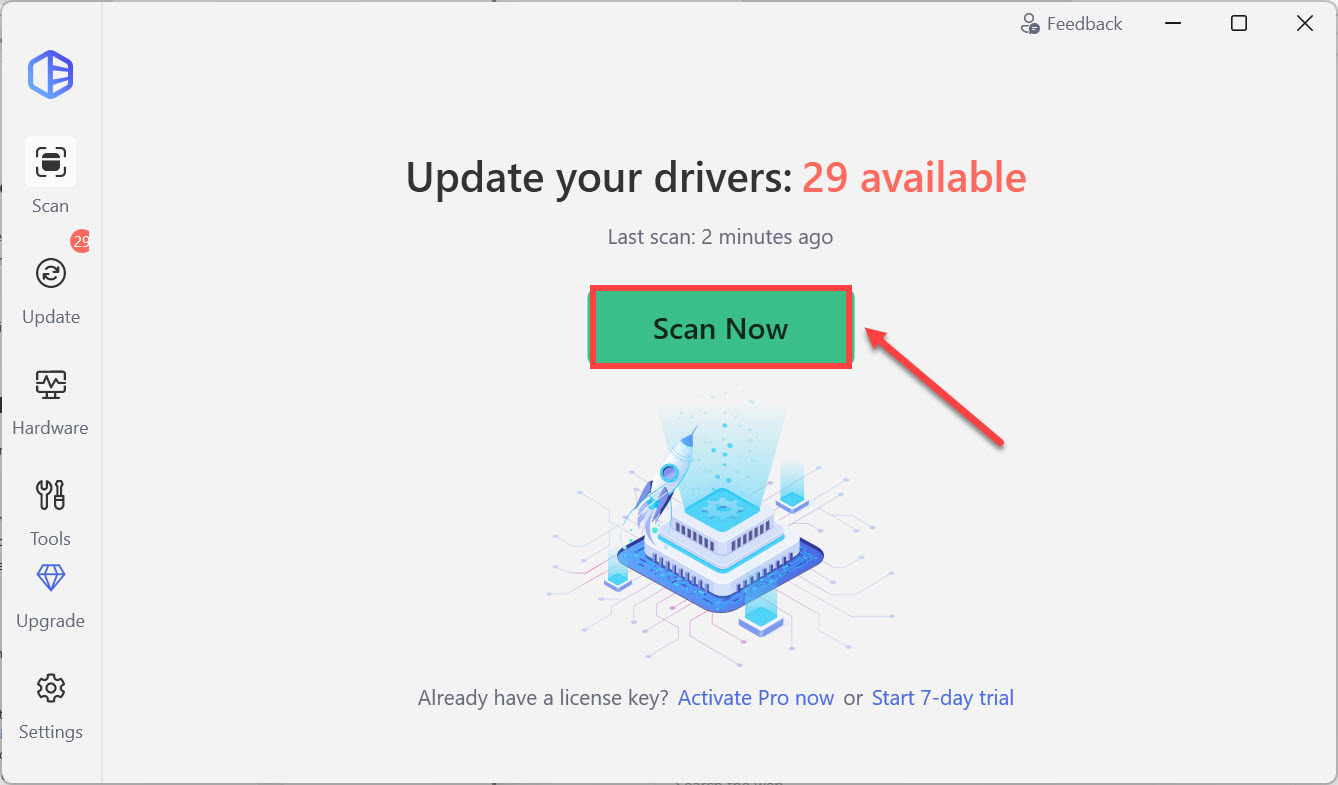Click the Upgrade diamond icon

pyautogui.click(x=50, y=578)
